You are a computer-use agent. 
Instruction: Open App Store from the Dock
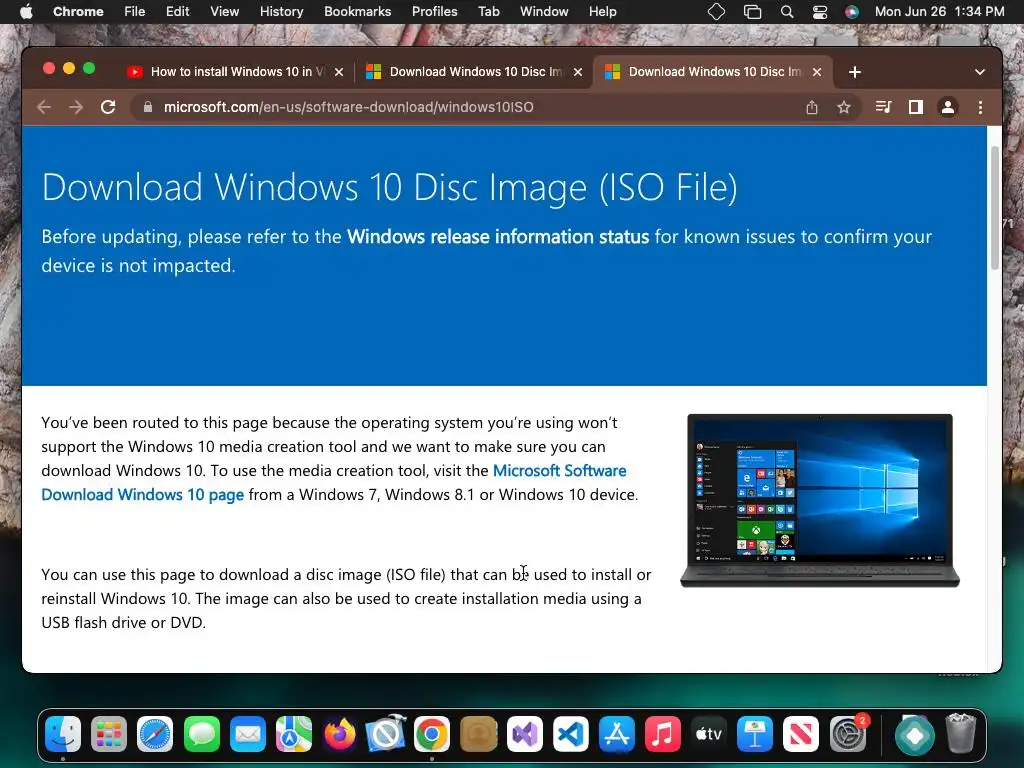(x=616, y=734)
